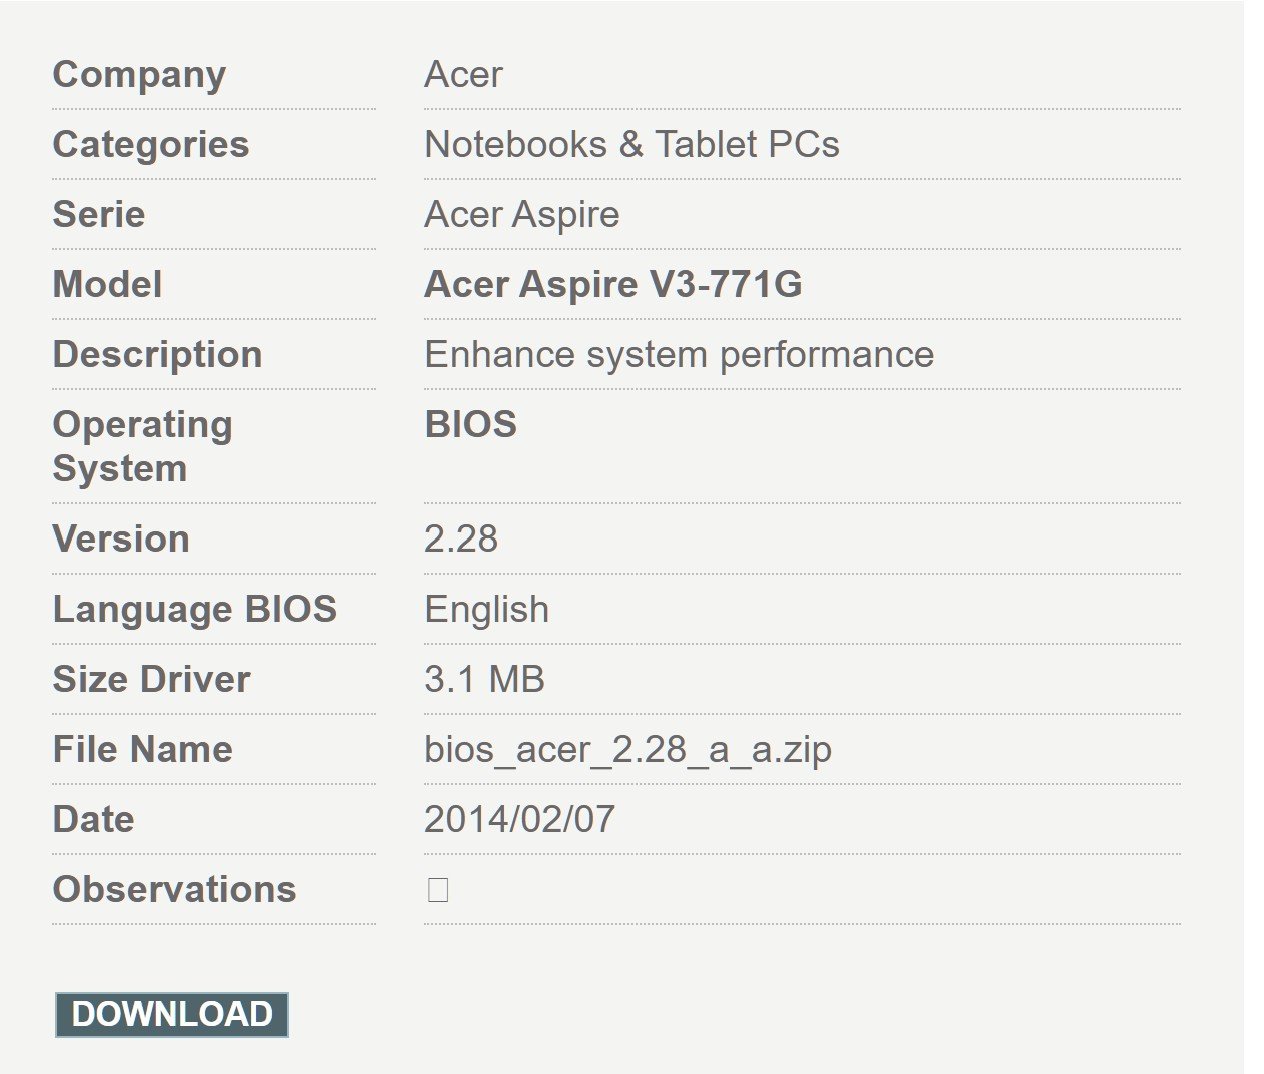Click the Company row label

pyautogui.click(x=139, y=75)
